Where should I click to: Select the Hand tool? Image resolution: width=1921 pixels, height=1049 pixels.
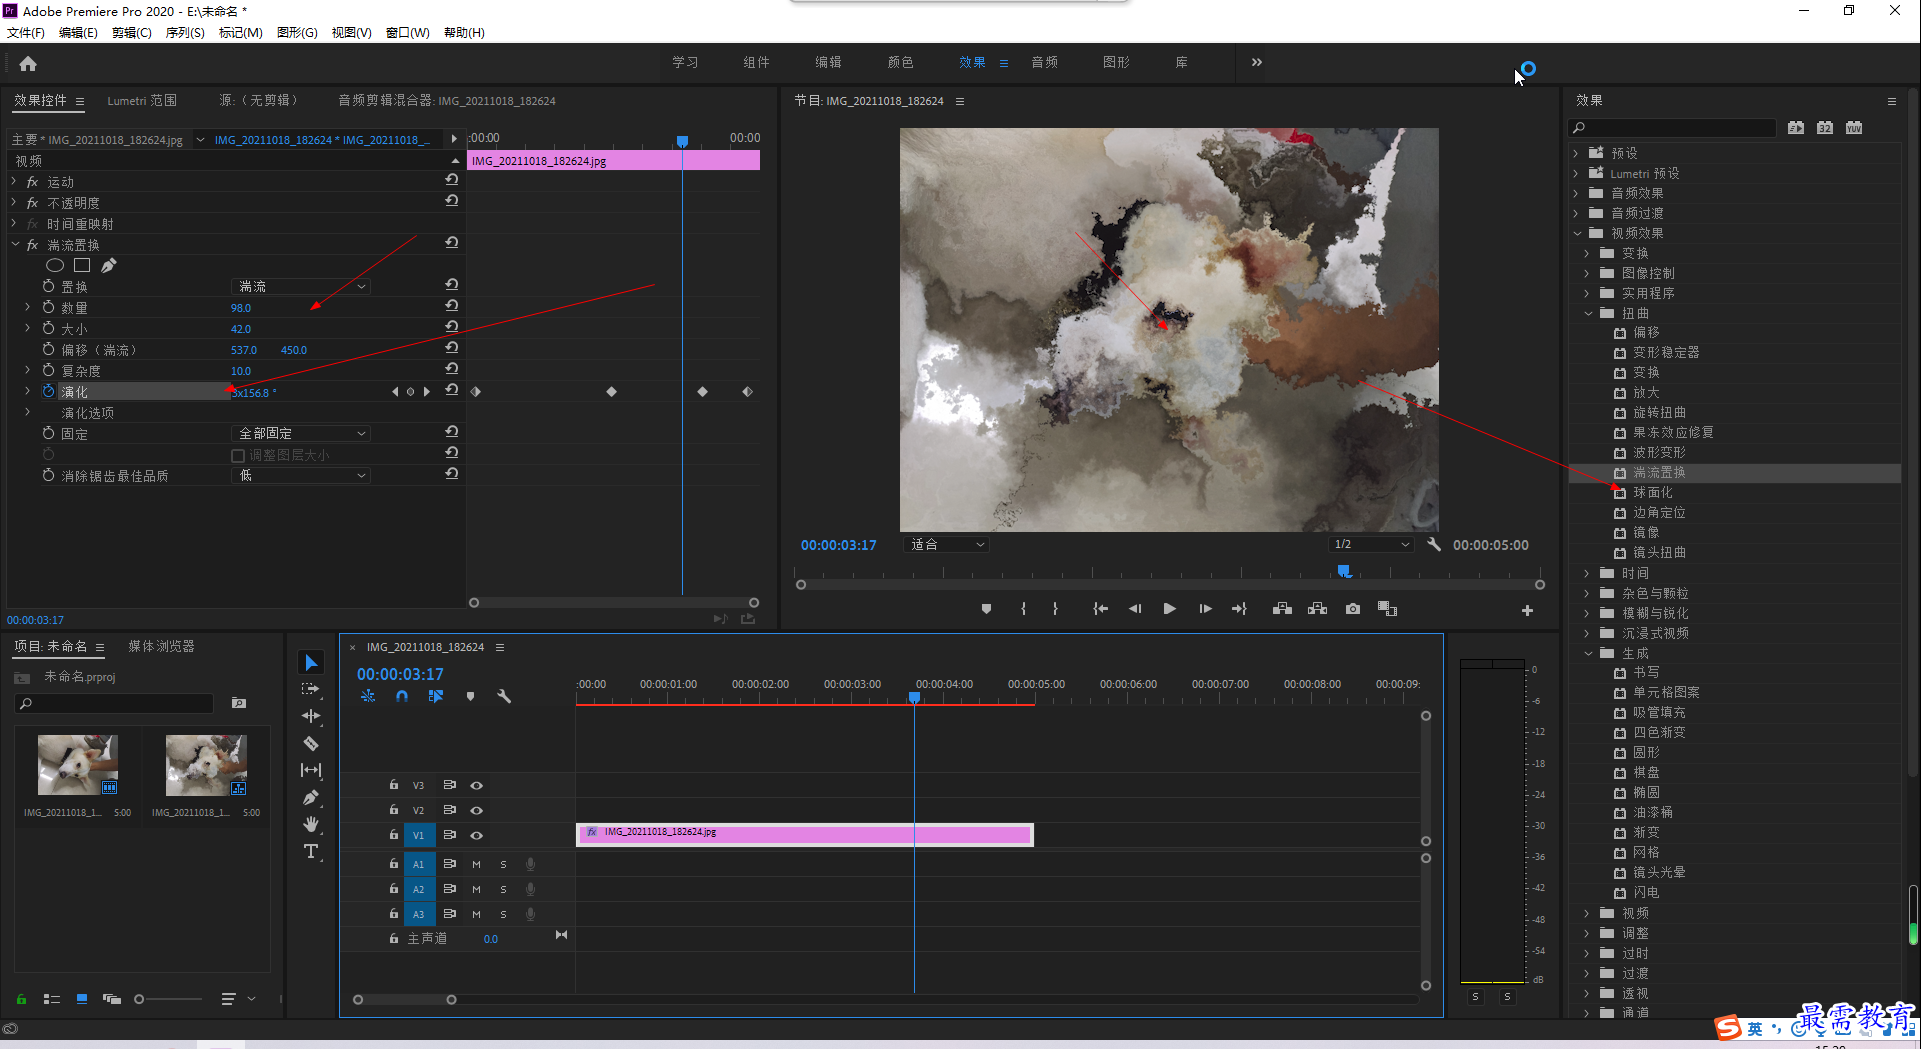pos(311,824)
